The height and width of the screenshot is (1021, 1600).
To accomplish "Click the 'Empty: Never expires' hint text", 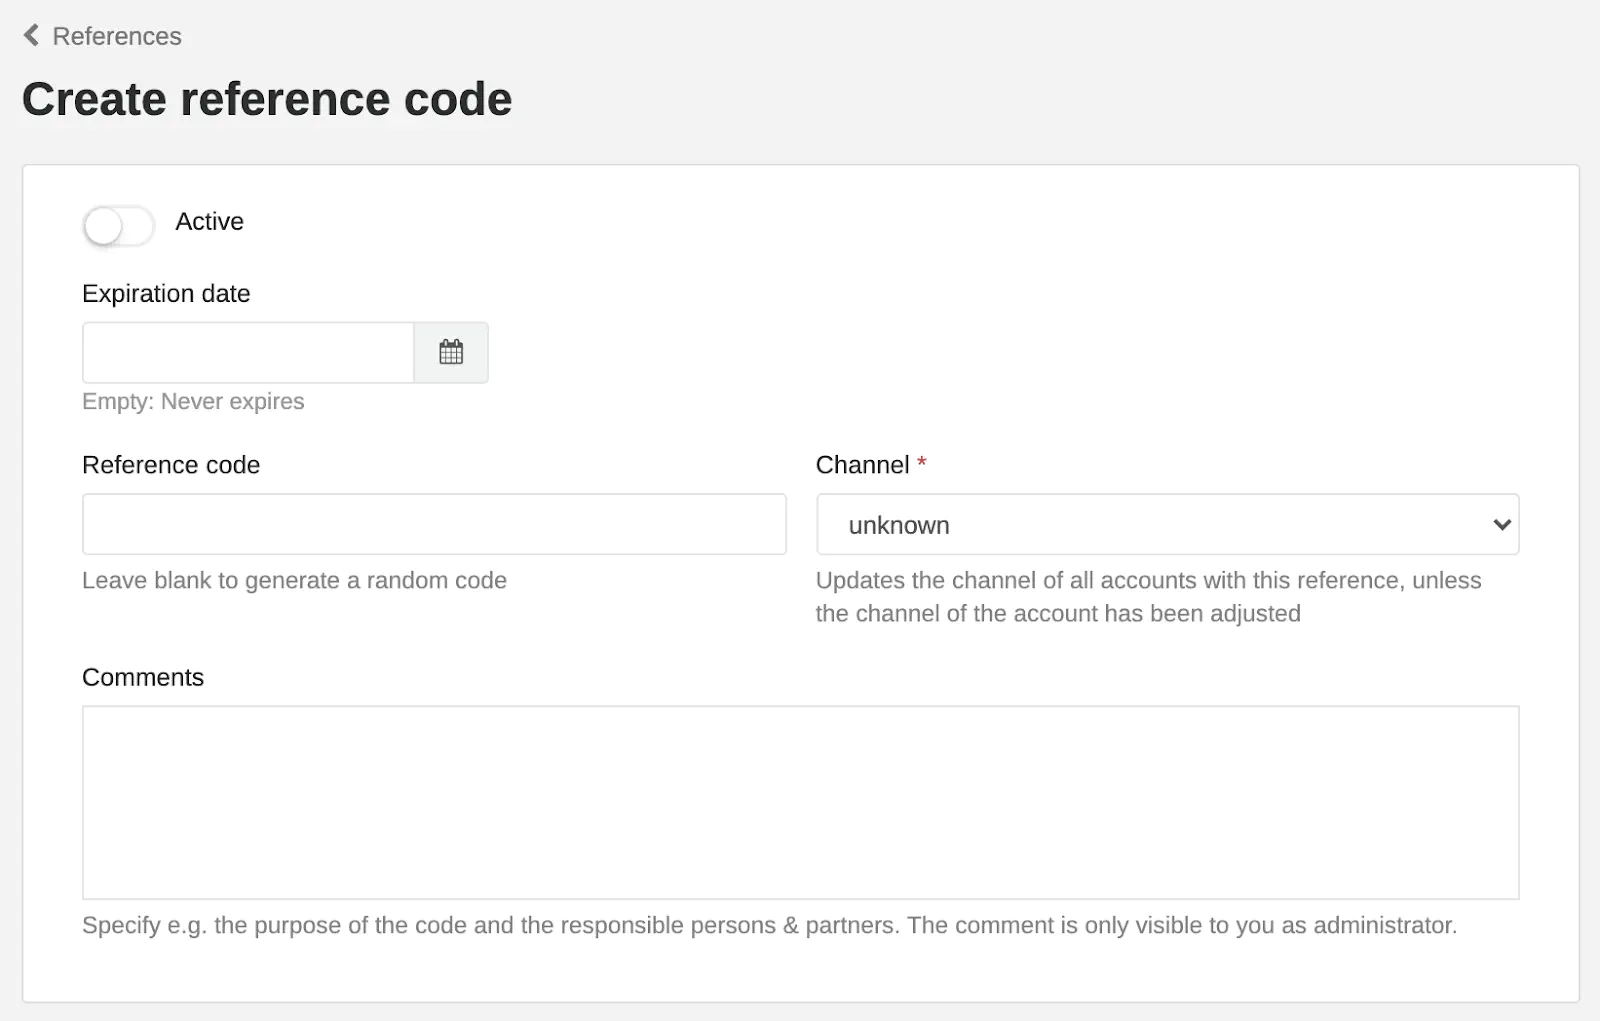I will 193,401.
